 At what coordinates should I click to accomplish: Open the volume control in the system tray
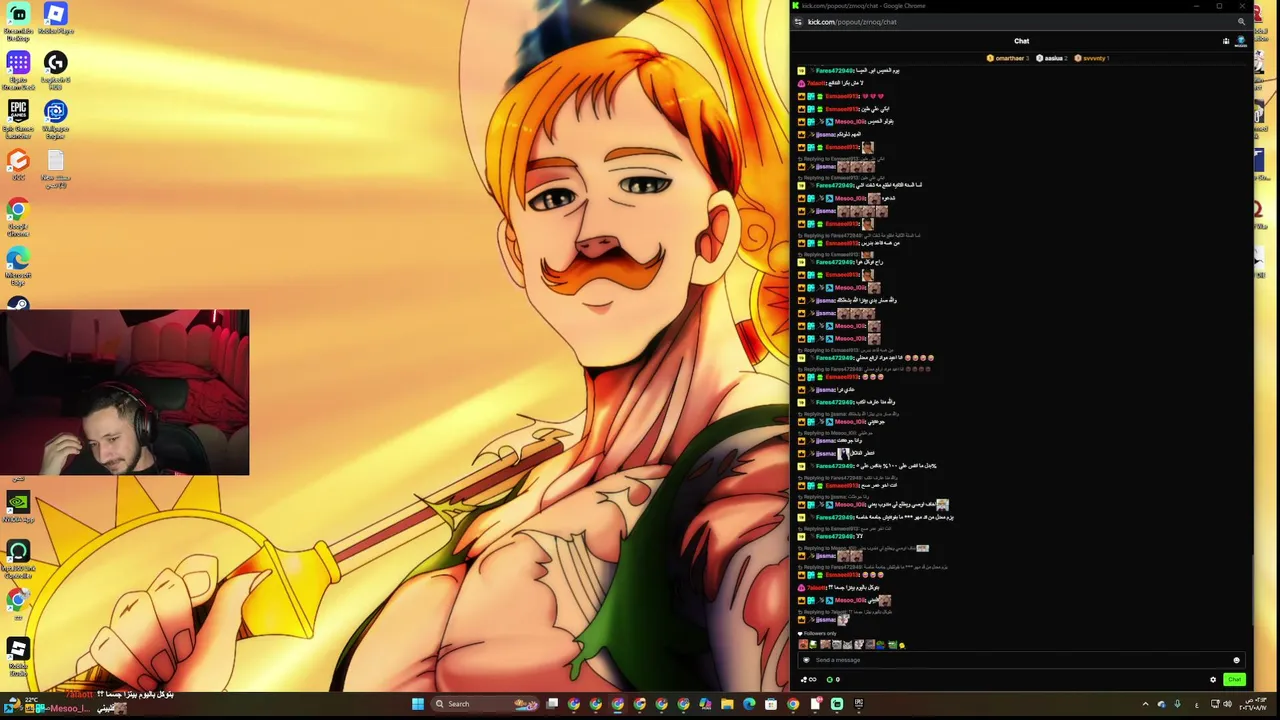pos(1227,704)
